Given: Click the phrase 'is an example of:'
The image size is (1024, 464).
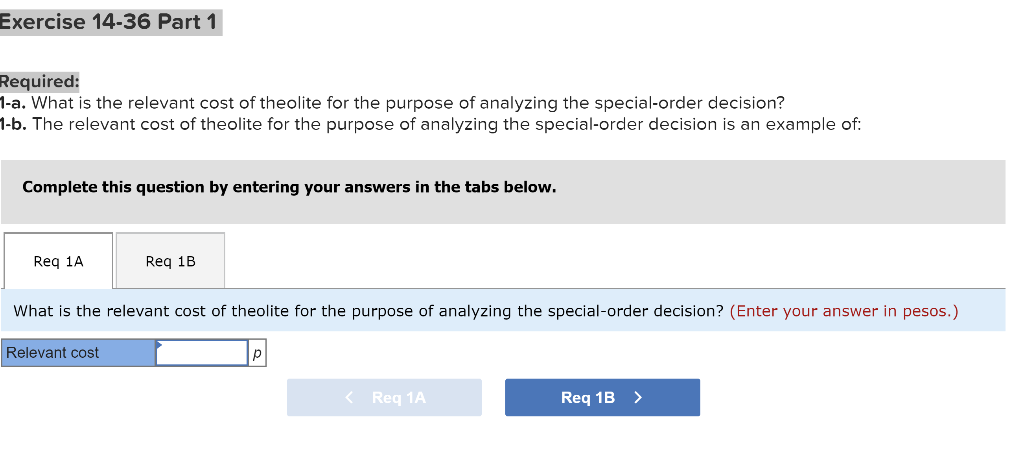Looking at the screenshot, I should tap(794, 124).
